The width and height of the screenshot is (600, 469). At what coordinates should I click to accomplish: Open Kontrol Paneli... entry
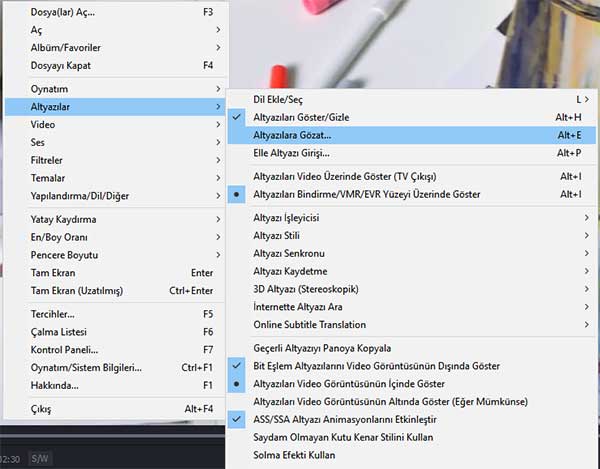pyautogui.click(x=115, y=350)
